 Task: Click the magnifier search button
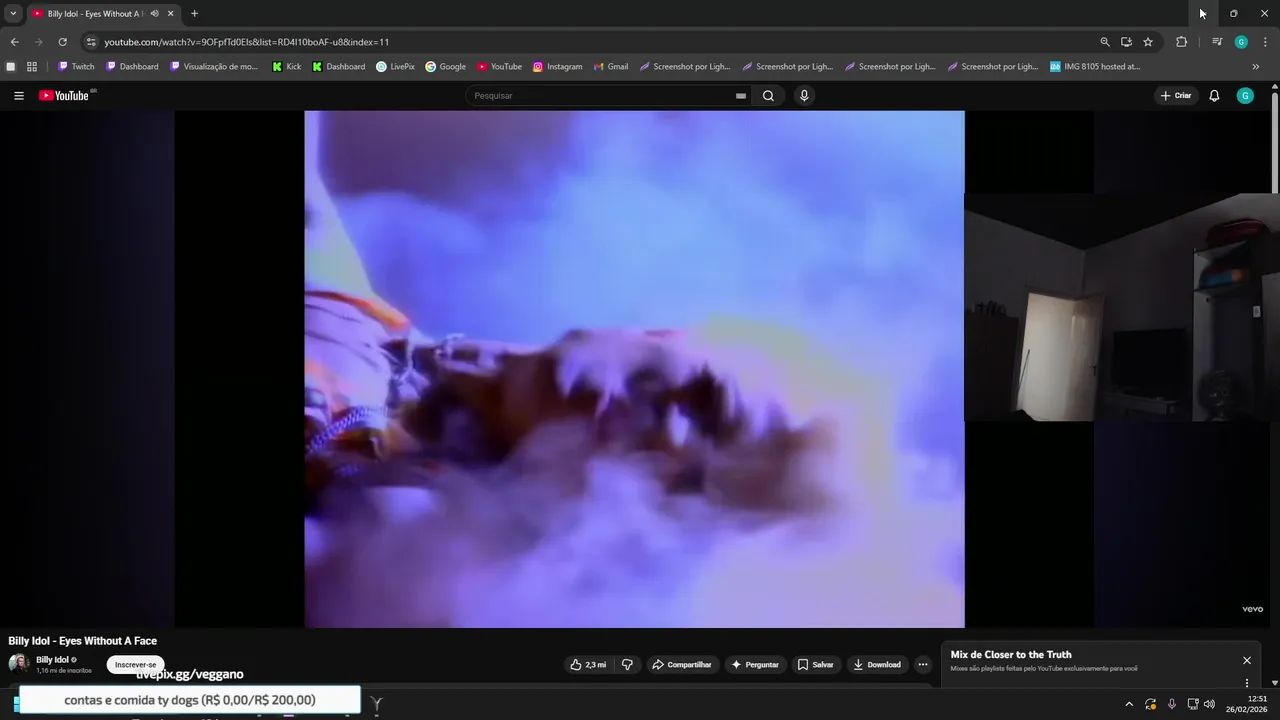coord(768,96)
